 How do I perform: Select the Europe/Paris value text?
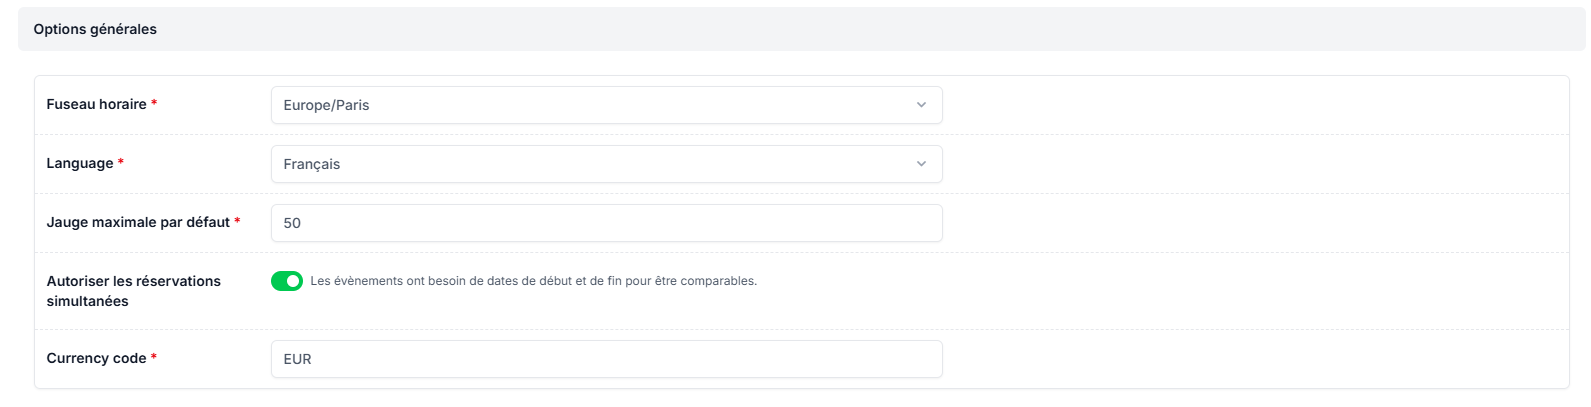coord(326,105)
